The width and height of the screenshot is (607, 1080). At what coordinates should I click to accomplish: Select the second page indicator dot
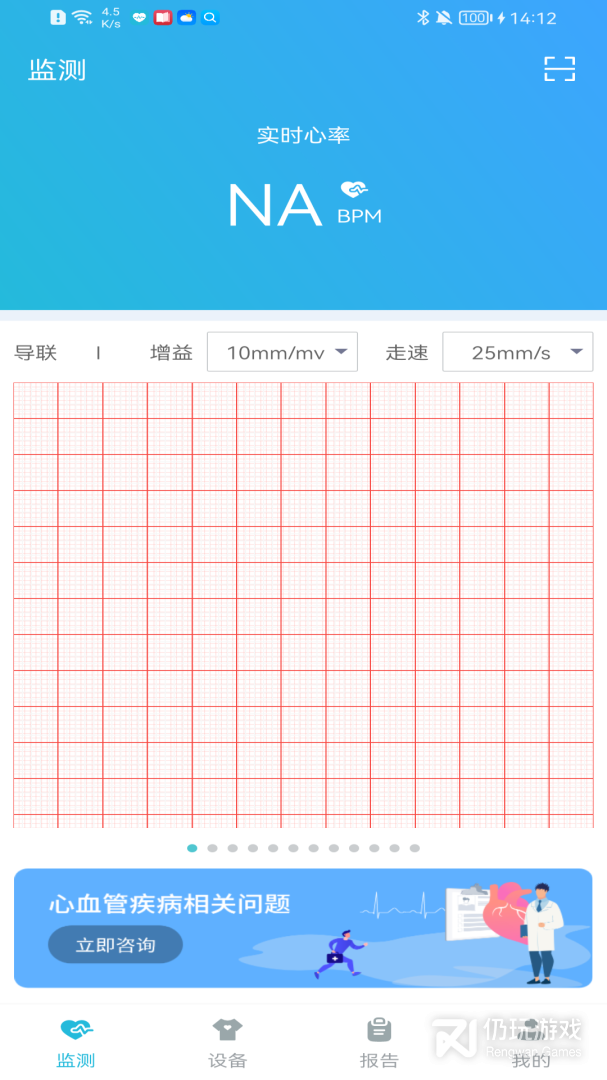tap(212, 848)
